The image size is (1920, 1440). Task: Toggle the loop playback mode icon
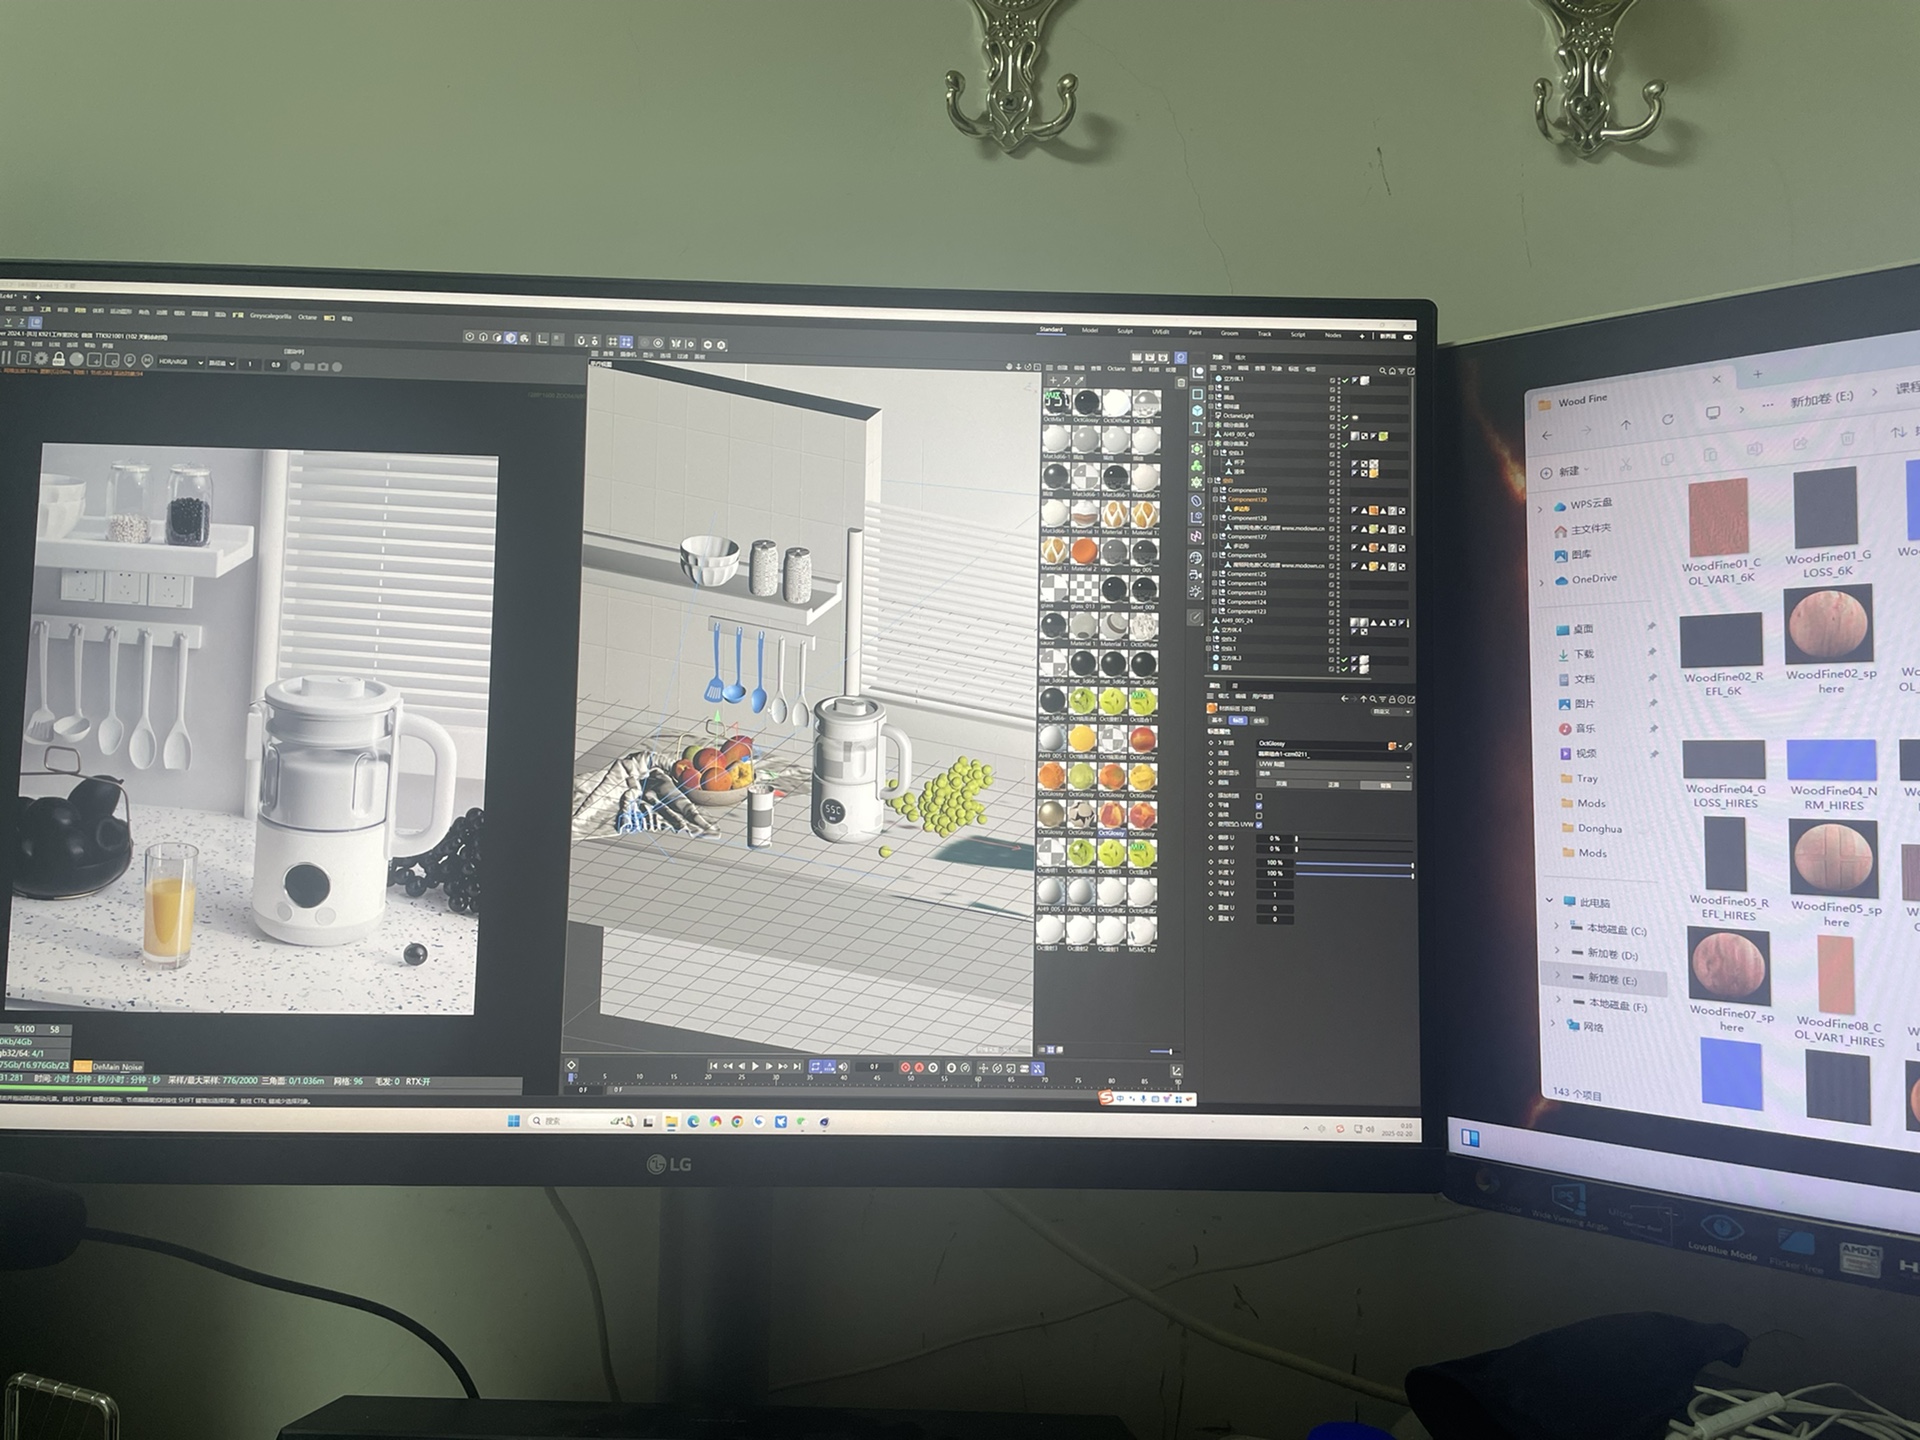815,1066
